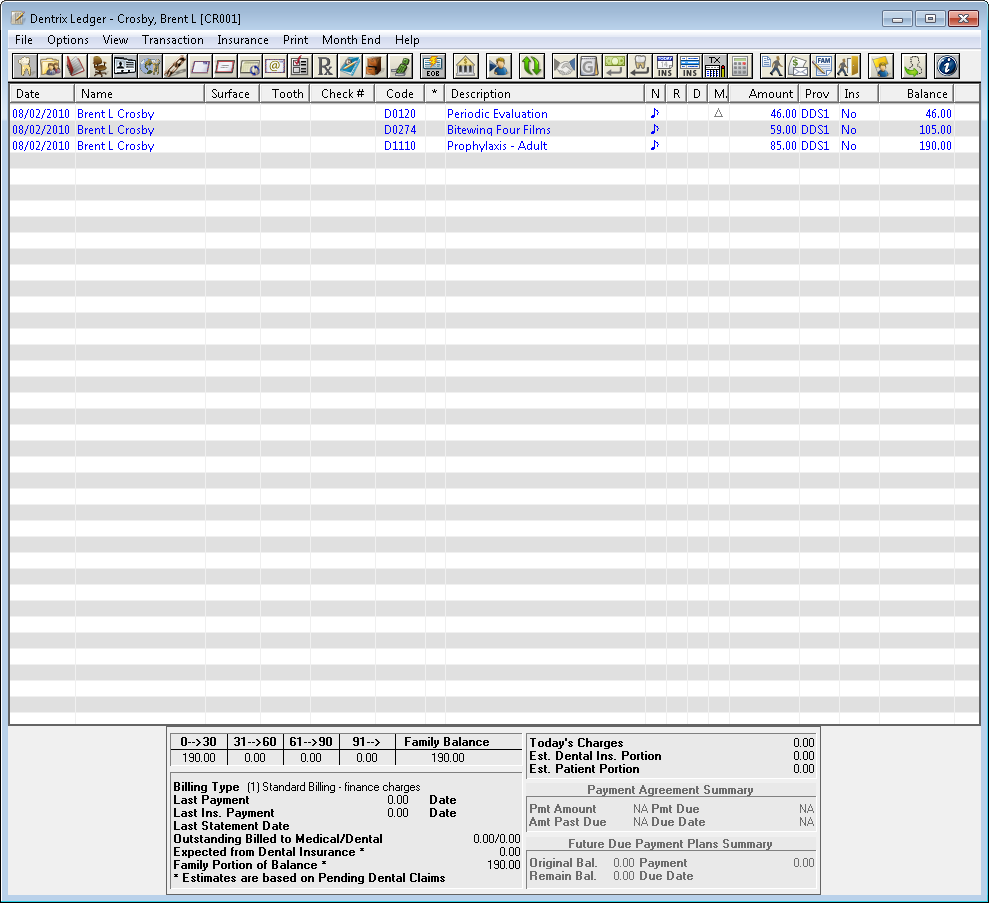The image size is (989, 903).
Task: Open the Family File module
Action: [49, 66]
